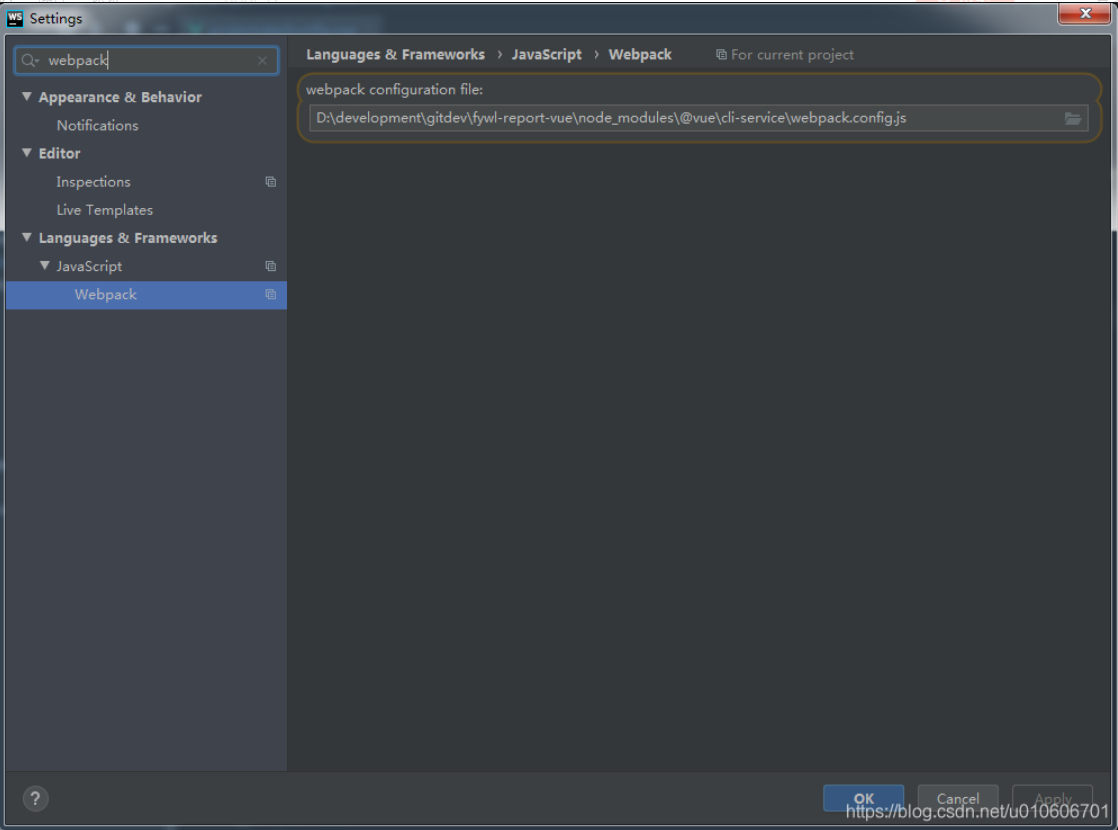Collapse the Languages & Frameworks section
Screen dimensions: 1118x830
click(x=27, y=238)
